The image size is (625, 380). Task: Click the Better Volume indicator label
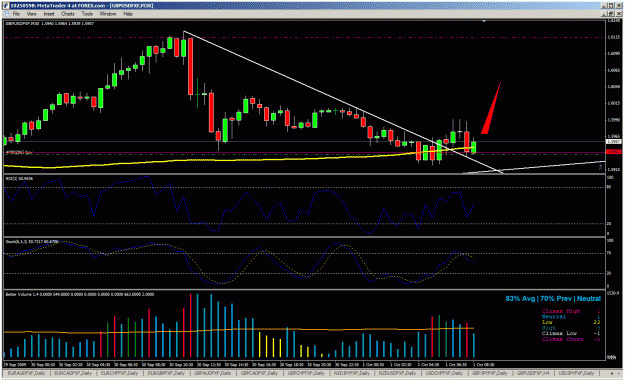[x=80, y=294]
